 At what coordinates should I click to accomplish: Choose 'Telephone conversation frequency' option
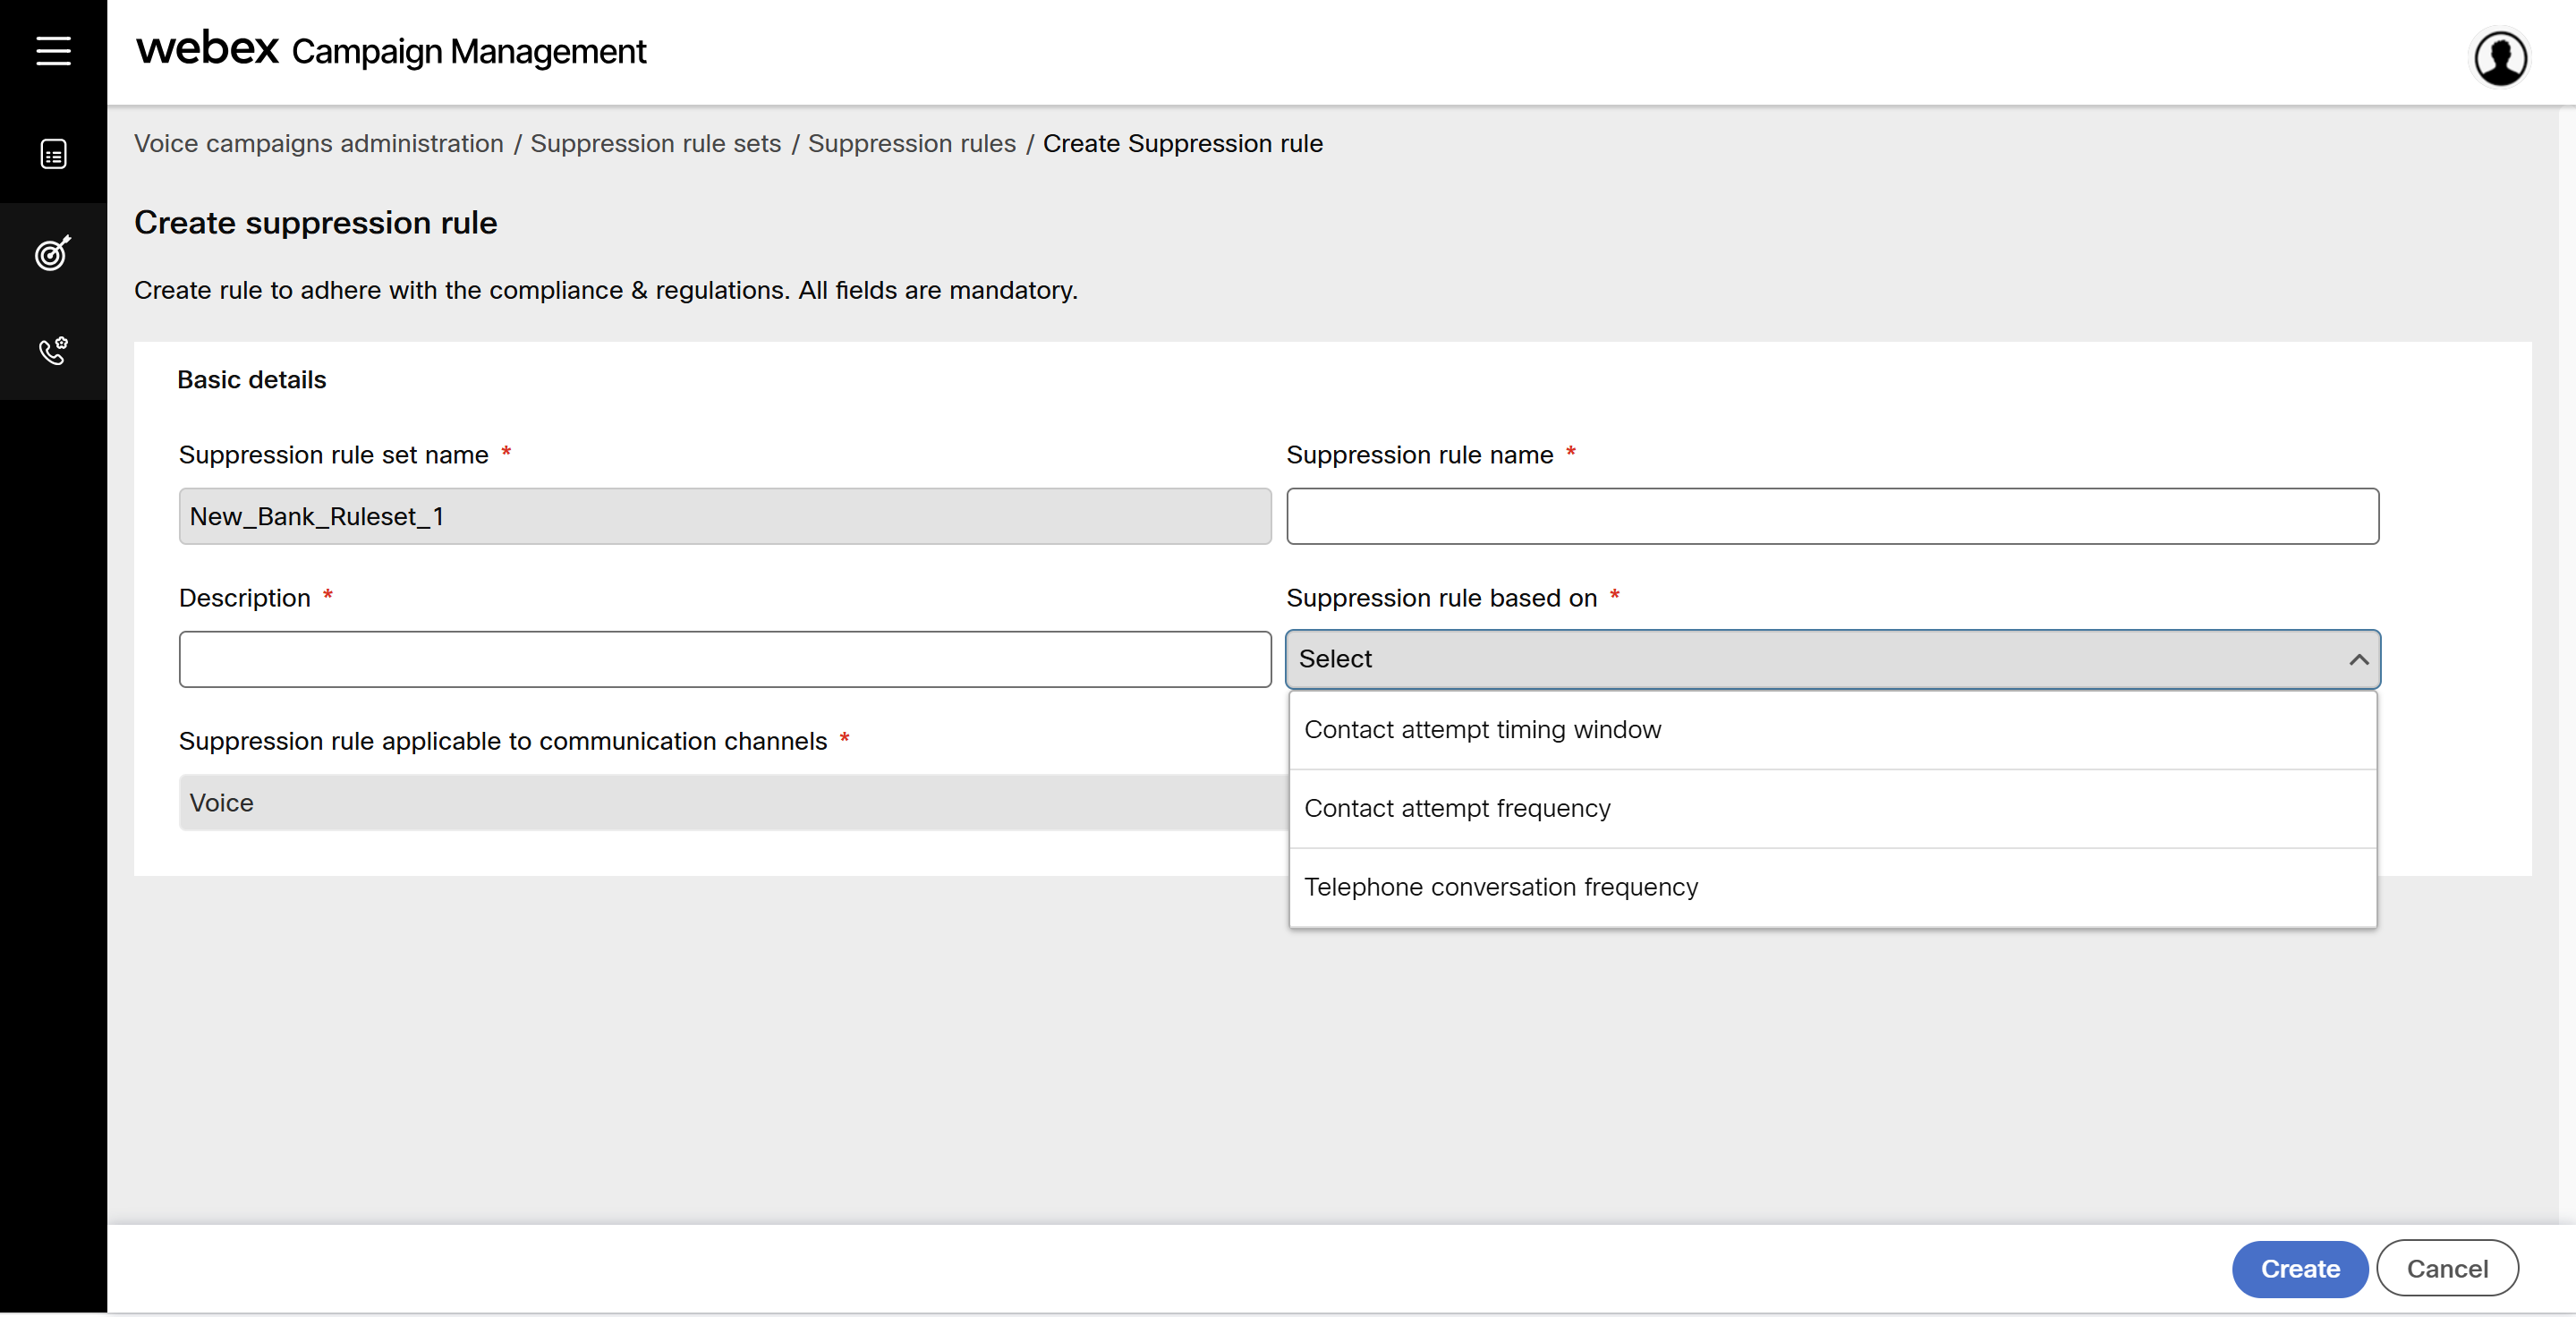coord(1500,888)
